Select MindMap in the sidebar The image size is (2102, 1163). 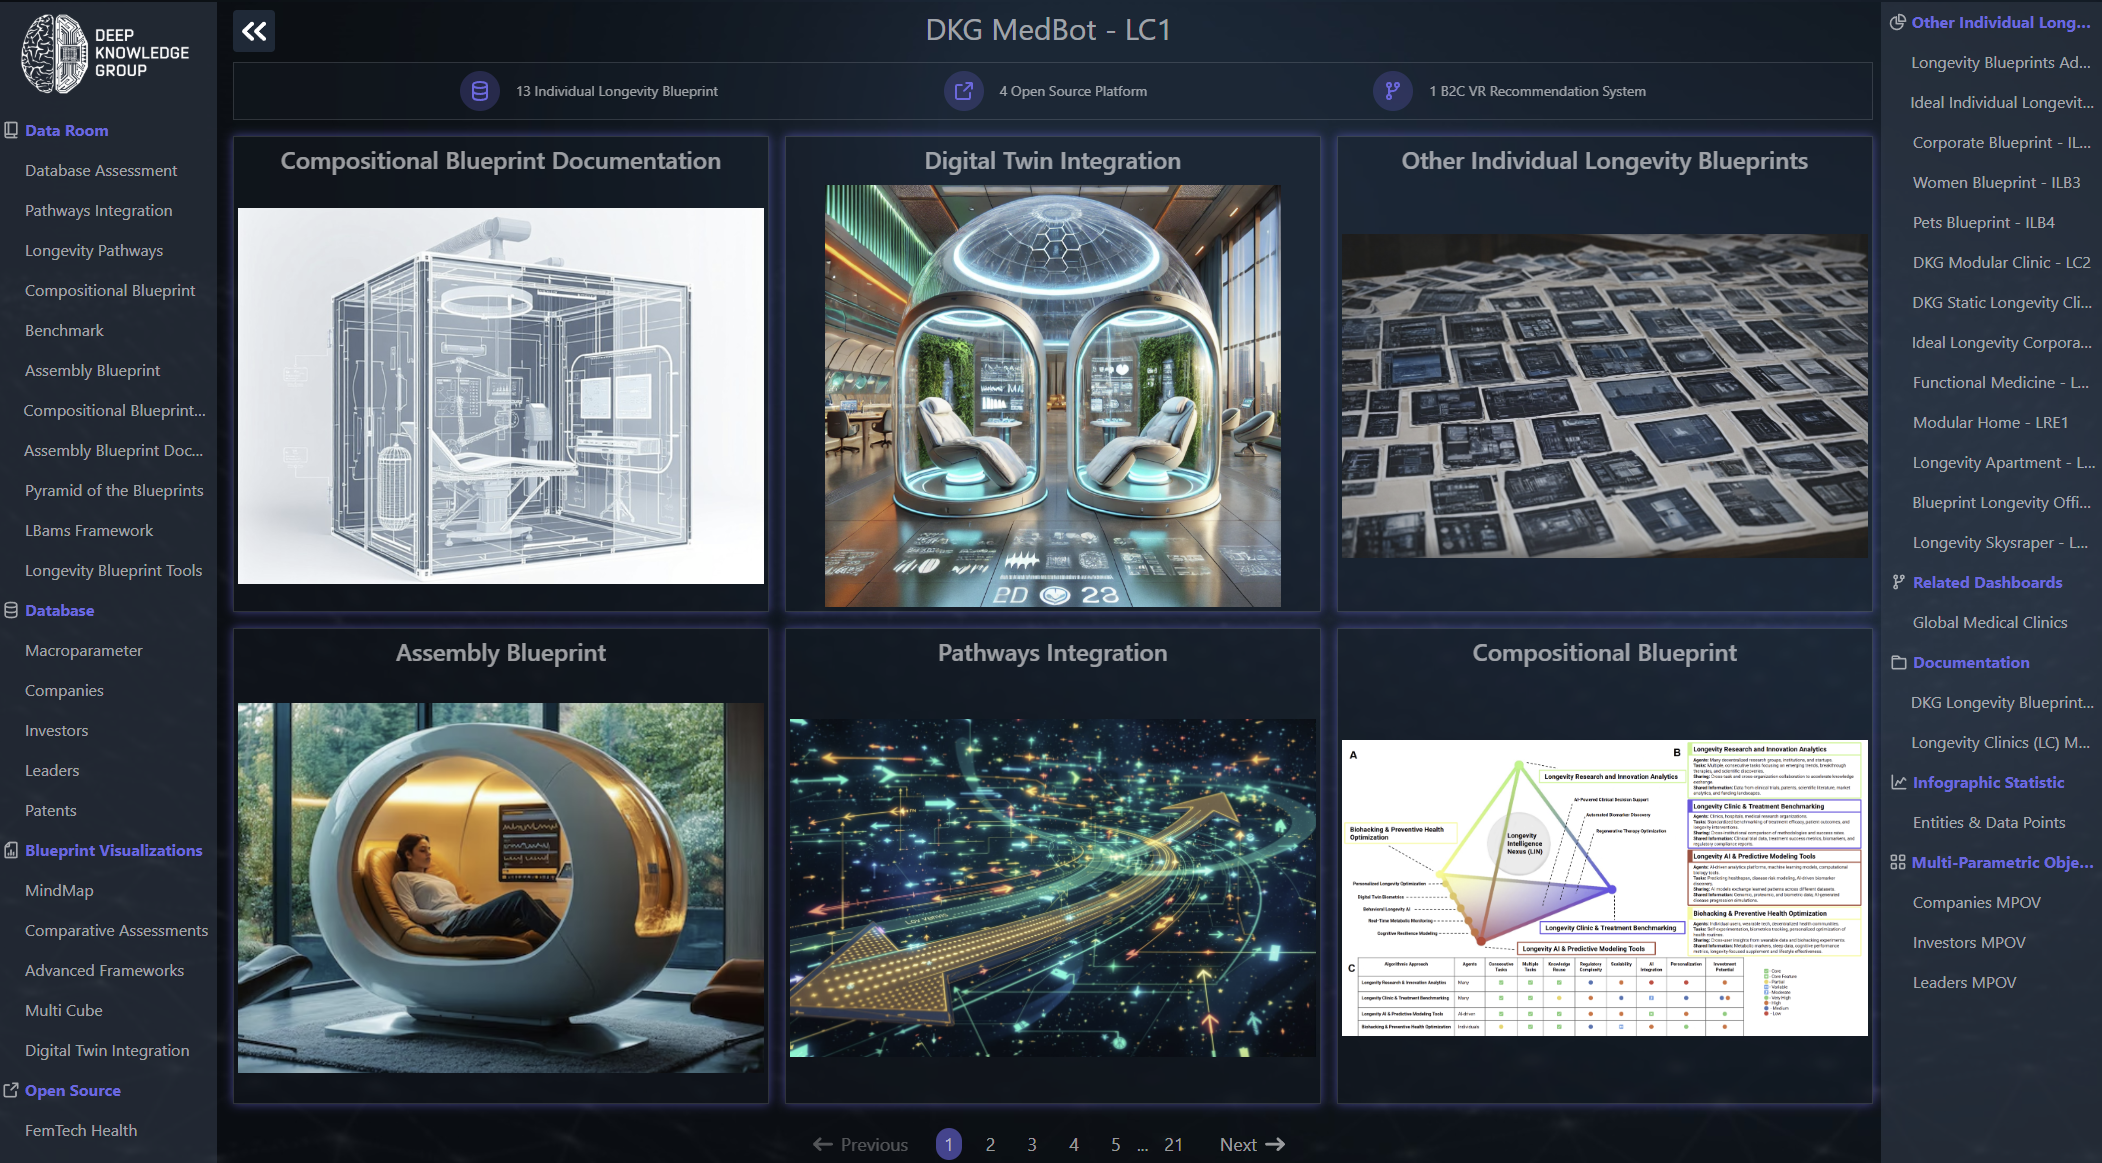coord(59,890)
